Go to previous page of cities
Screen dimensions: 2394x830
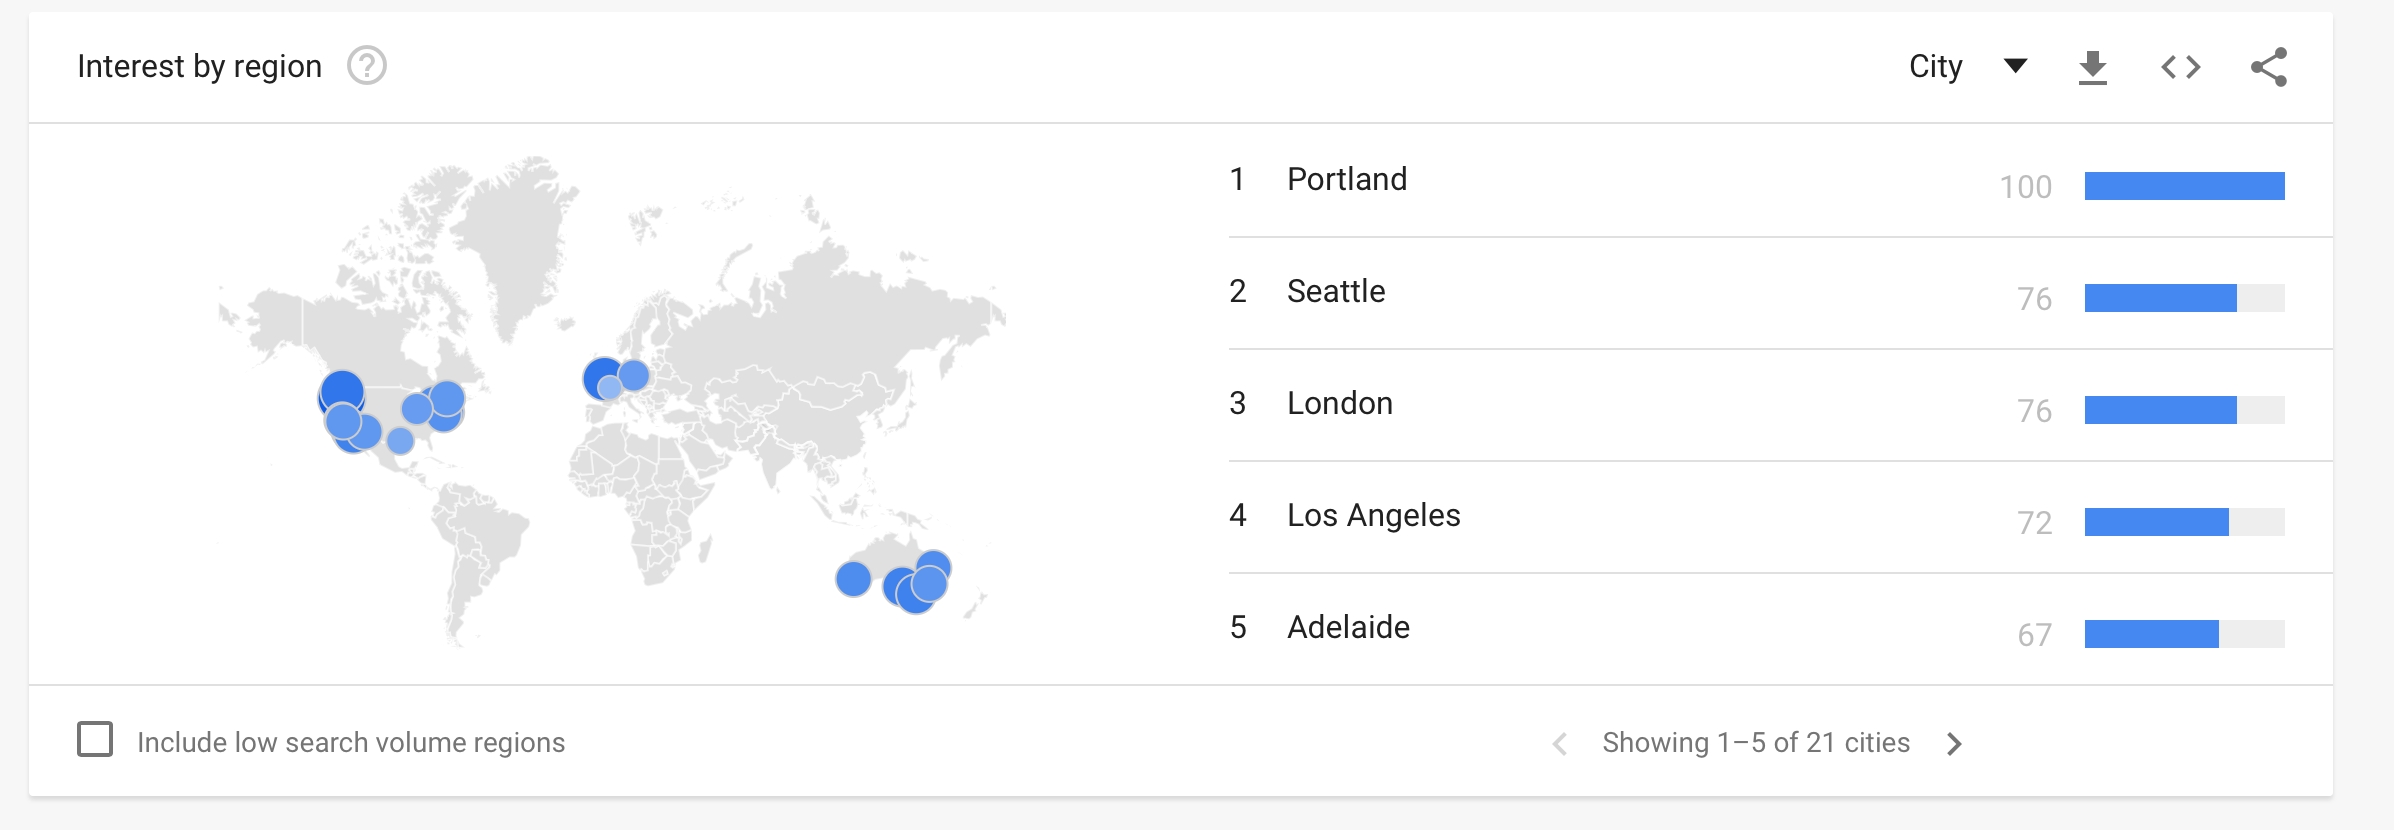(x=1560, y=743)
